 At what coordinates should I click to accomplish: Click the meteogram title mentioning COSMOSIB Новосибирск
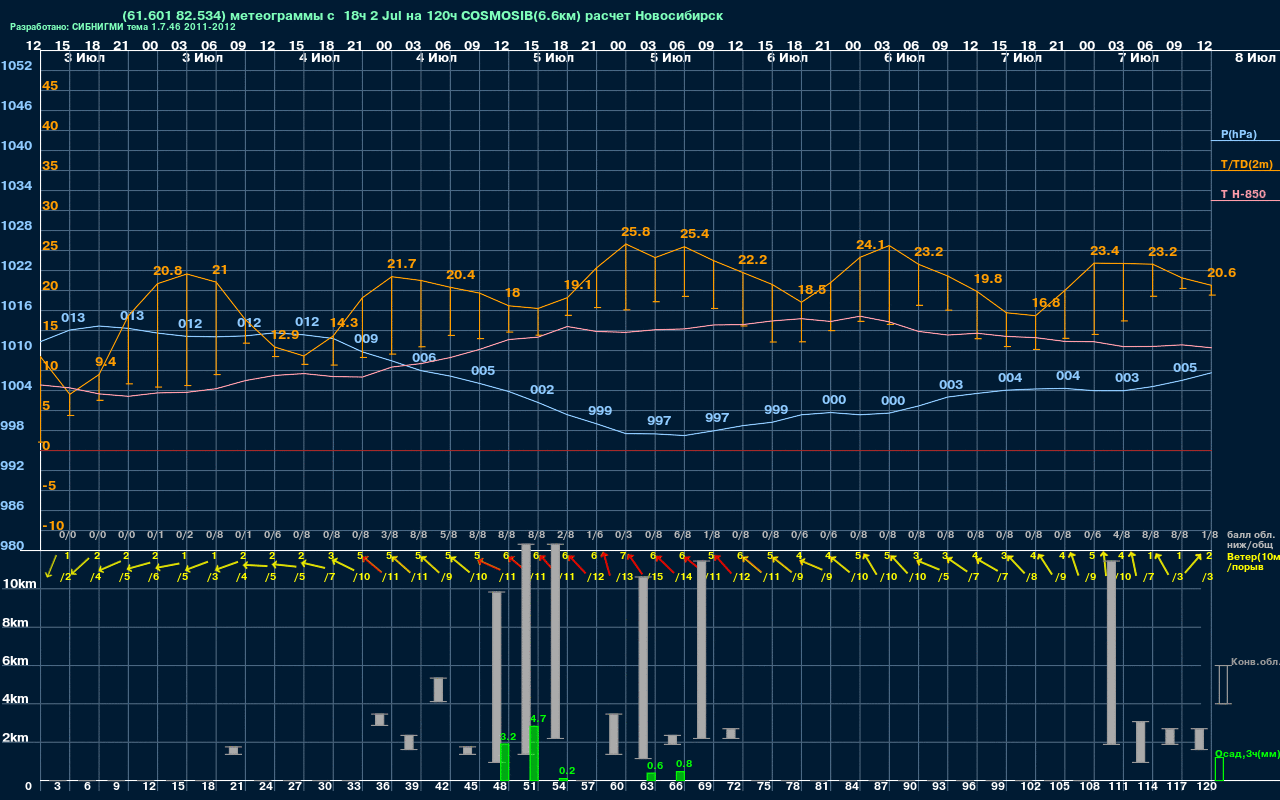tap(422, 16)
